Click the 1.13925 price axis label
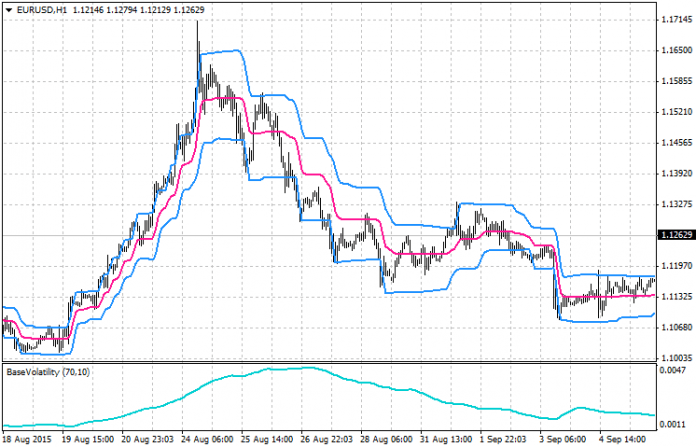This screenshot has height=447, width=696. tap(673, 173)
